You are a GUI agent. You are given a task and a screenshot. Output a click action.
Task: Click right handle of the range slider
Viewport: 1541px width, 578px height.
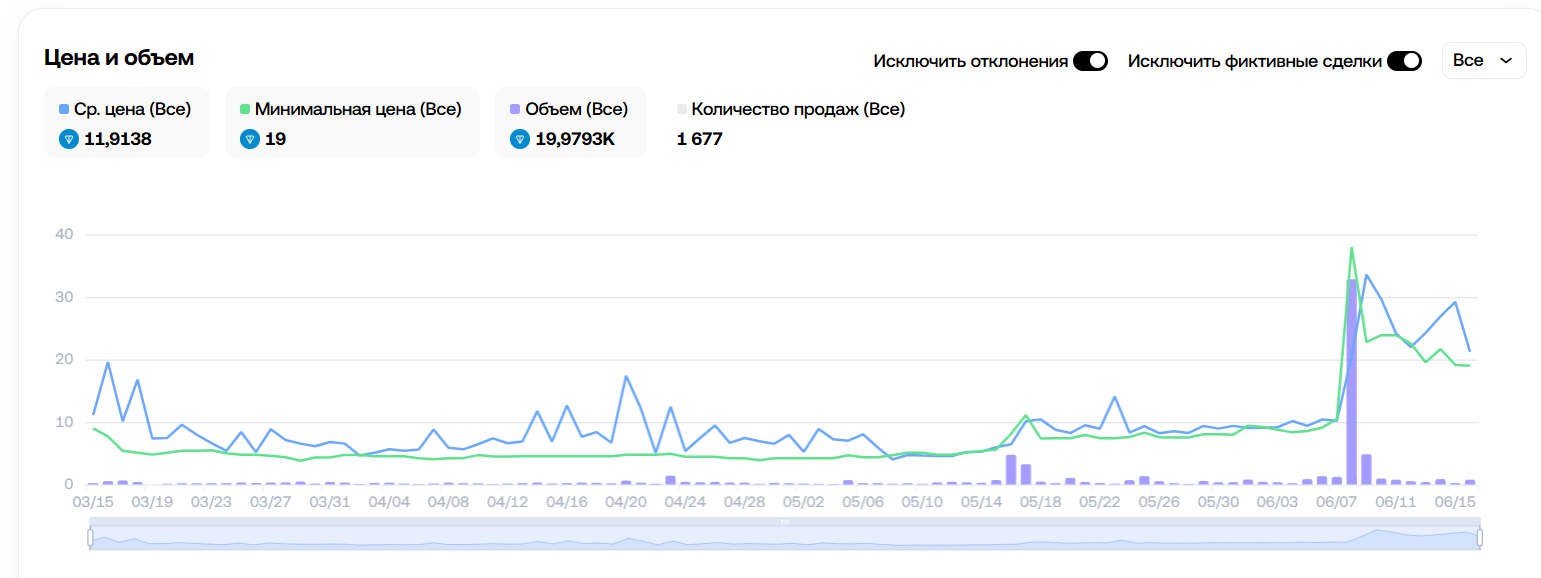click(1480, 537)
